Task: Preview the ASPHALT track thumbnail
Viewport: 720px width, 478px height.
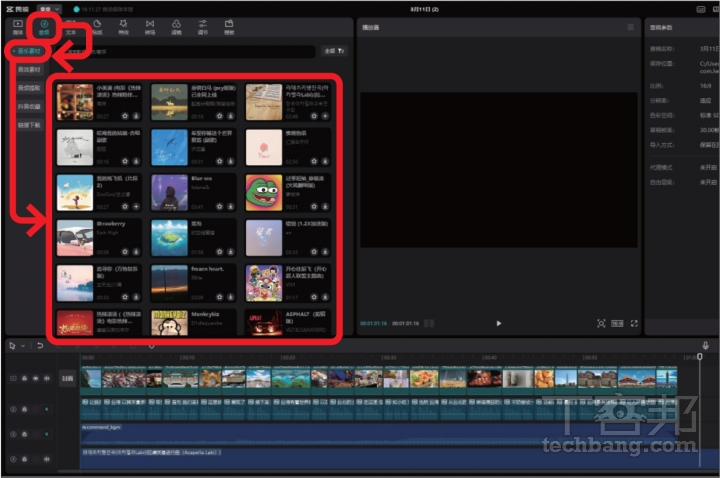Action: pos(264,323)
